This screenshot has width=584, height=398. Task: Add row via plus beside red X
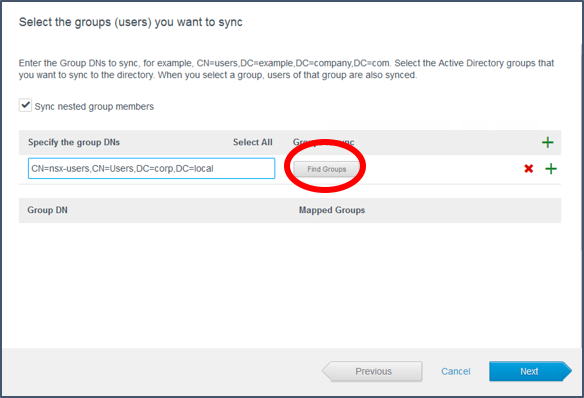point(551,169)
